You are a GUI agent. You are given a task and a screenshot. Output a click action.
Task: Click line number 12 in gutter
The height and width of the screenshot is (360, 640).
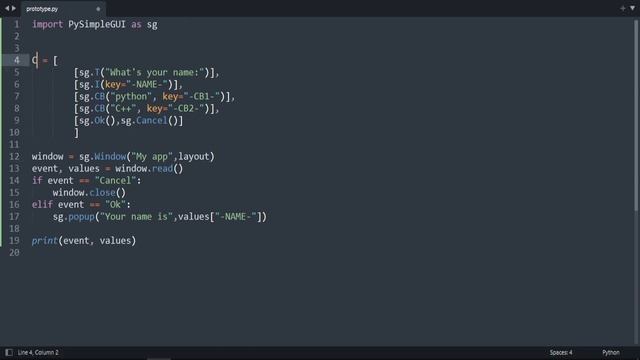click(x=14, y=157)
